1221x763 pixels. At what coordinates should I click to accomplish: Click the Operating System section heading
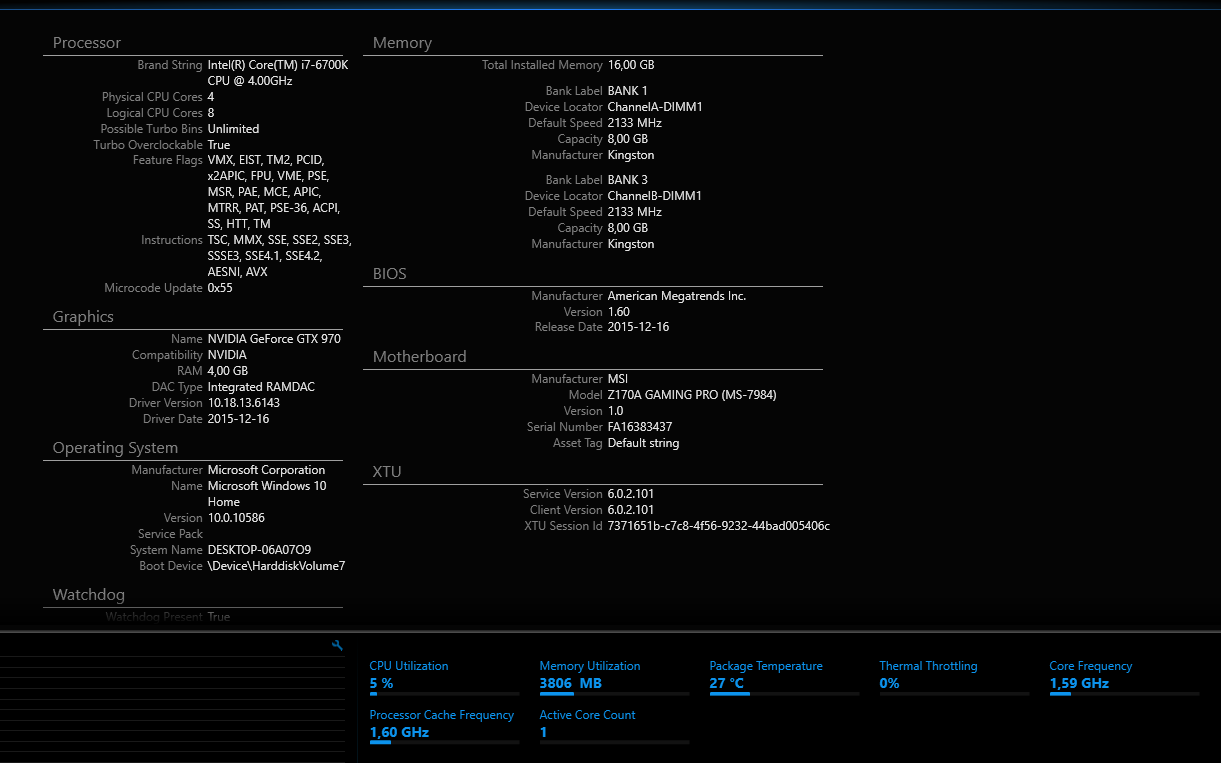[115, 448]
